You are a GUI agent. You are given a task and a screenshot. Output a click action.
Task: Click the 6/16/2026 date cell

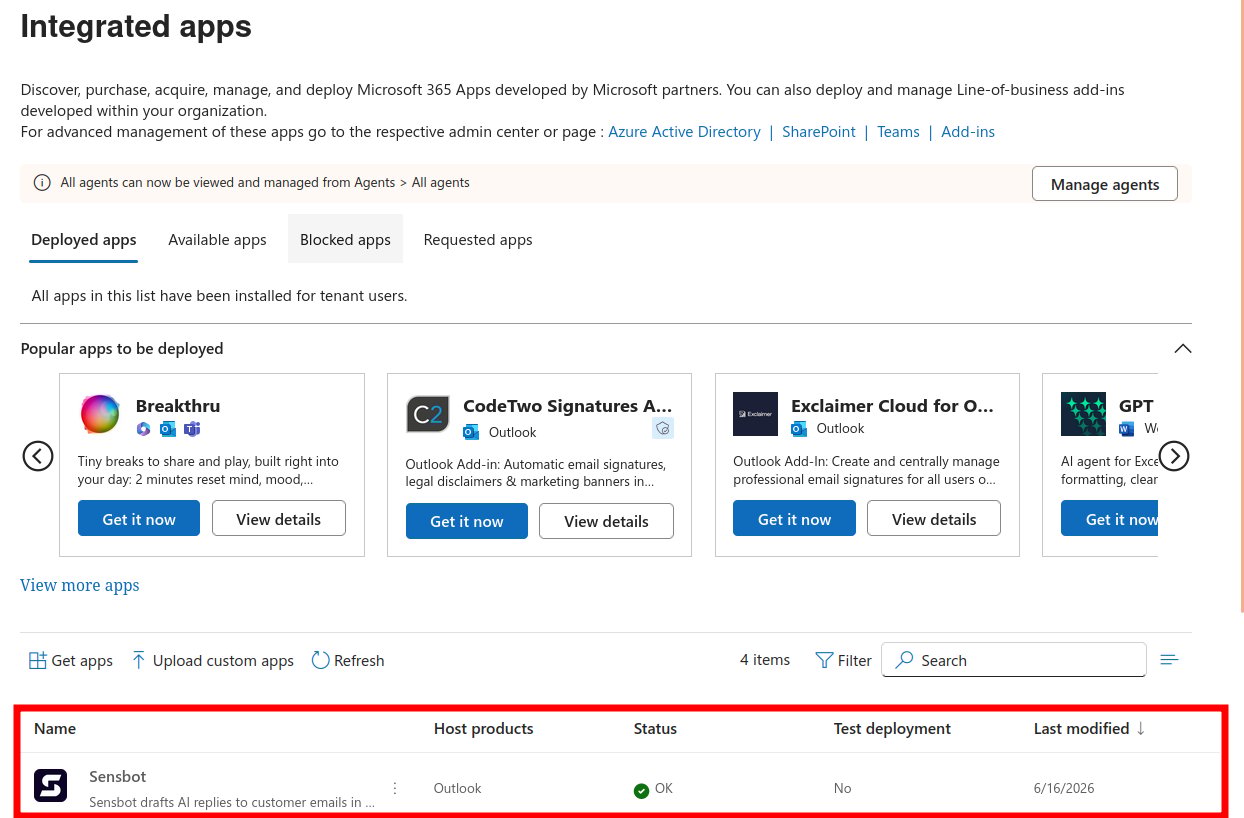click(1064, 788)
